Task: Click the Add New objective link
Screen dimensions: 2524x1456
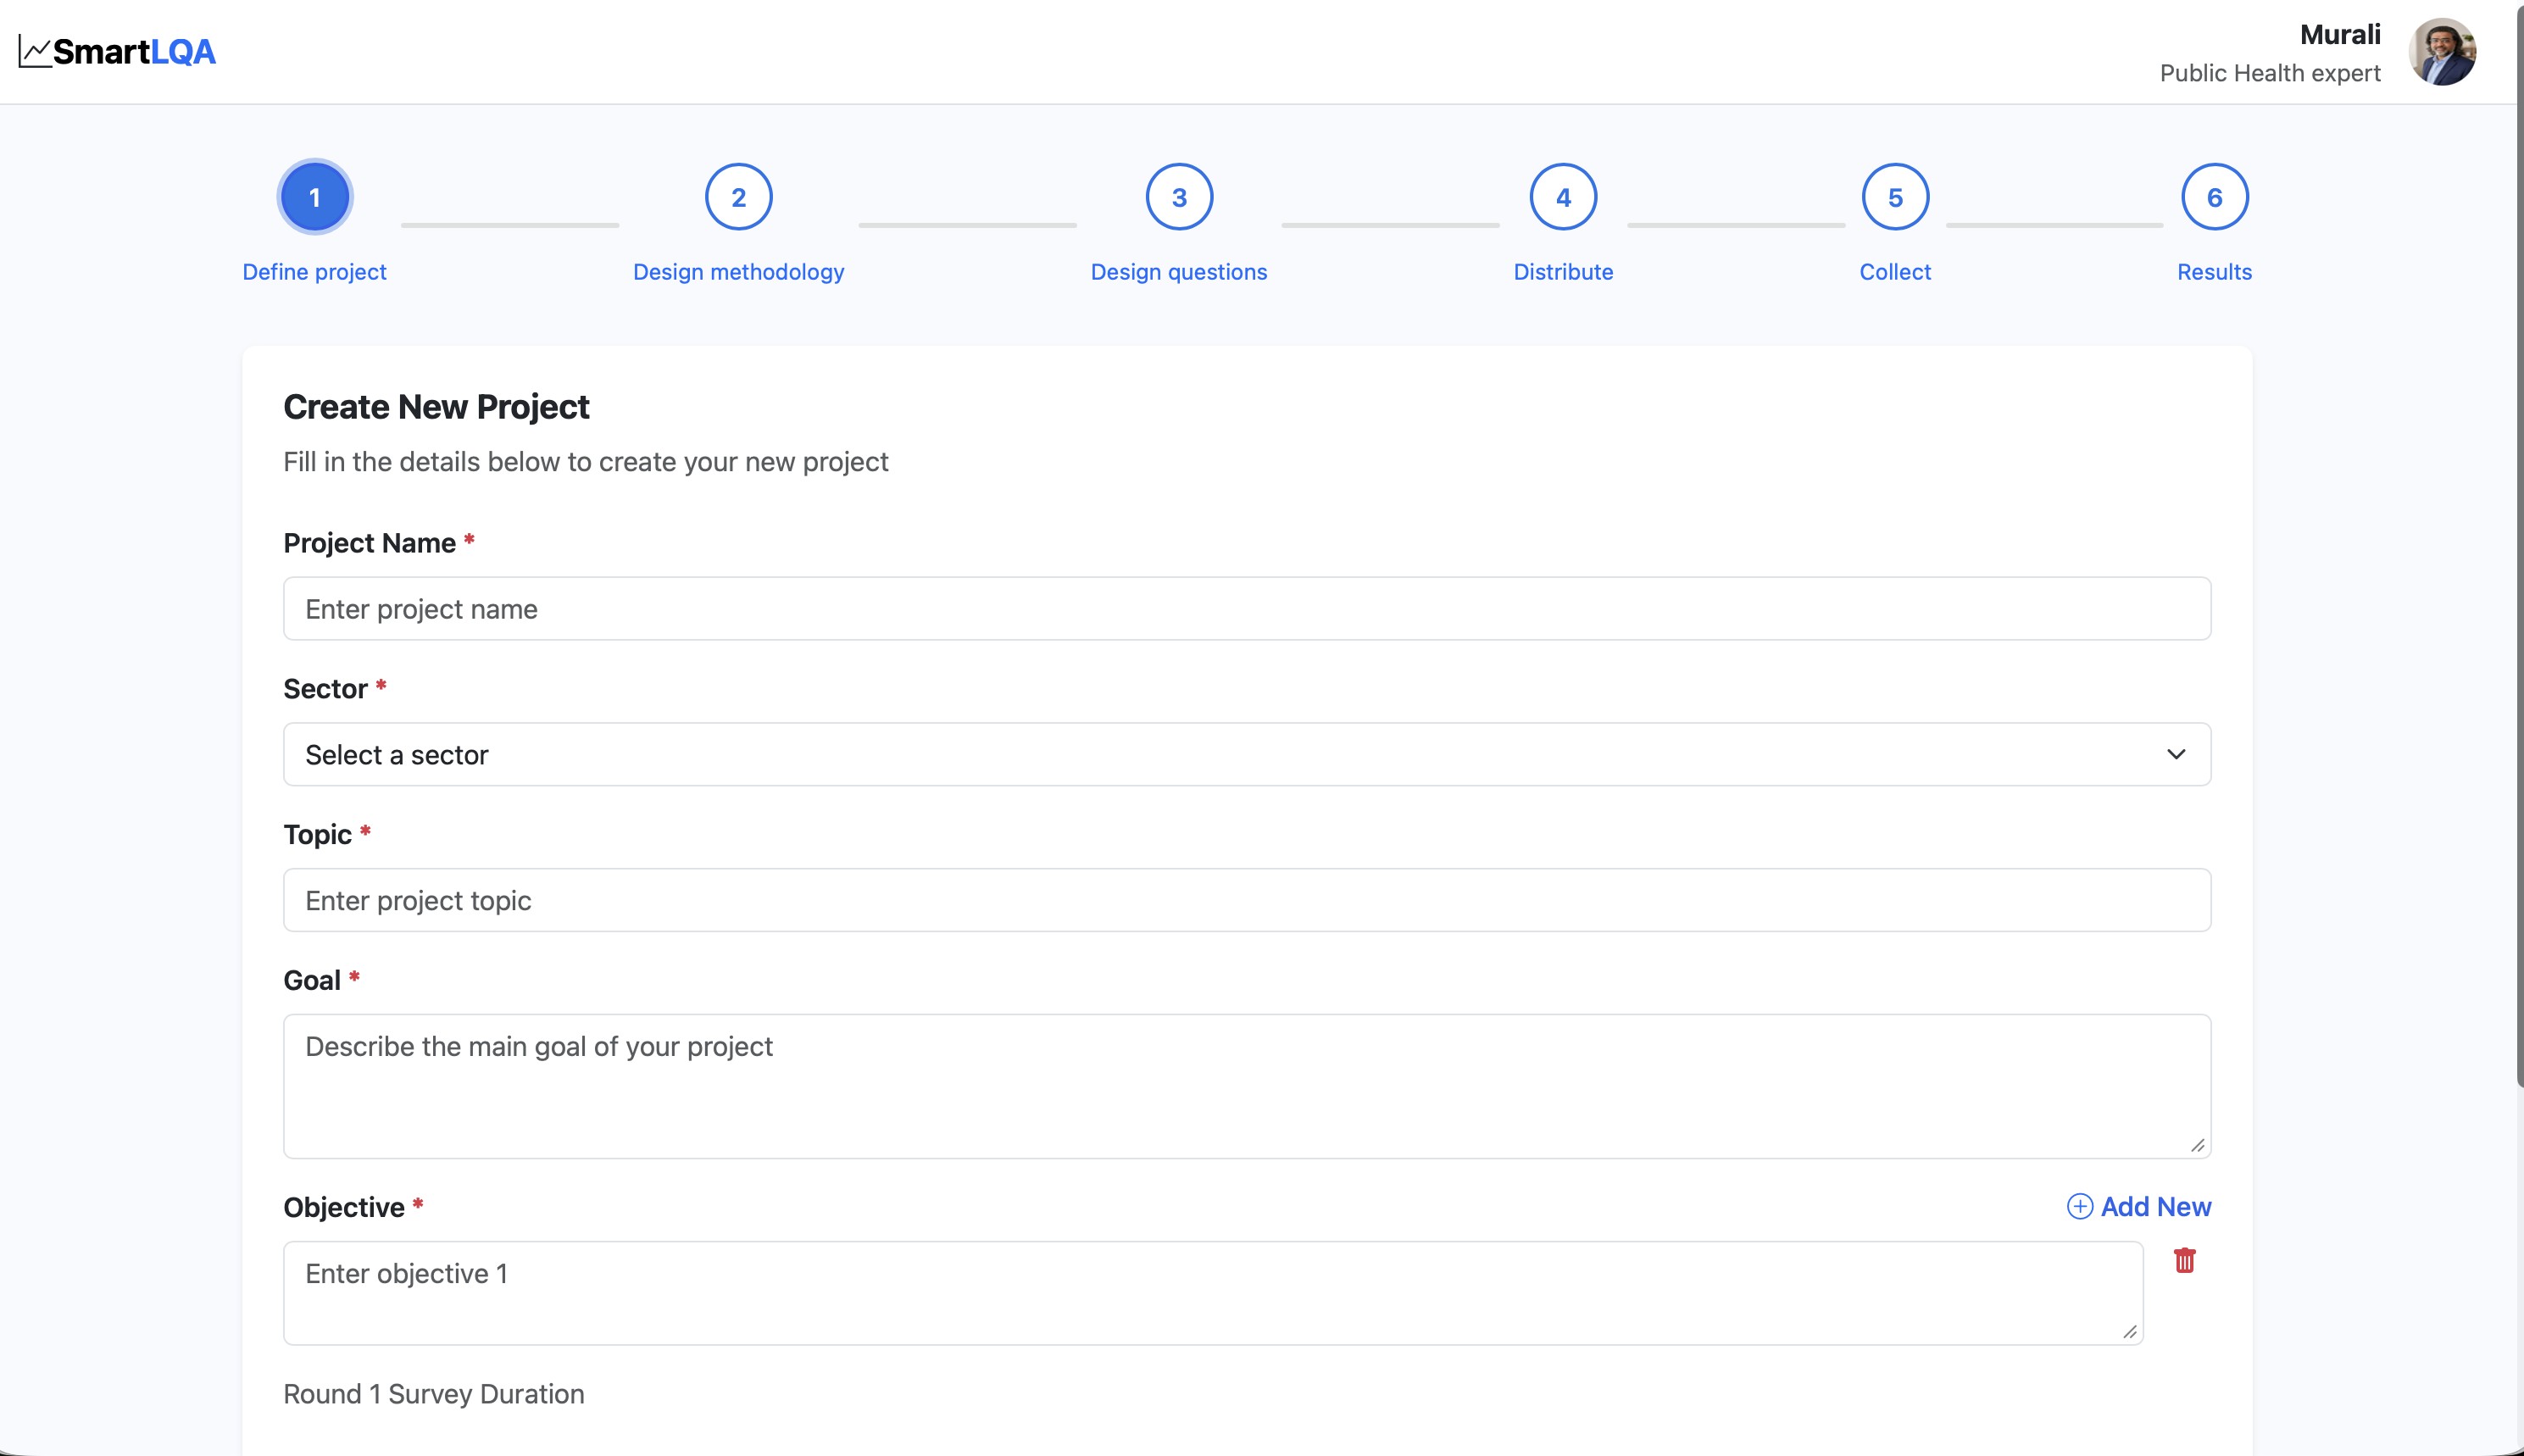Action: click(2157, 1207)
